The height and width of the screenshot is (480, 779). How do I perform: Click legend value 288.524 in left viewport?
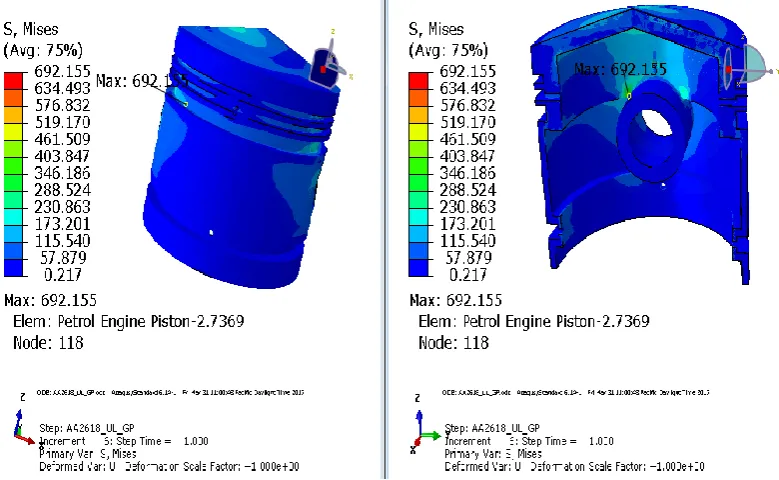(62, 190)
